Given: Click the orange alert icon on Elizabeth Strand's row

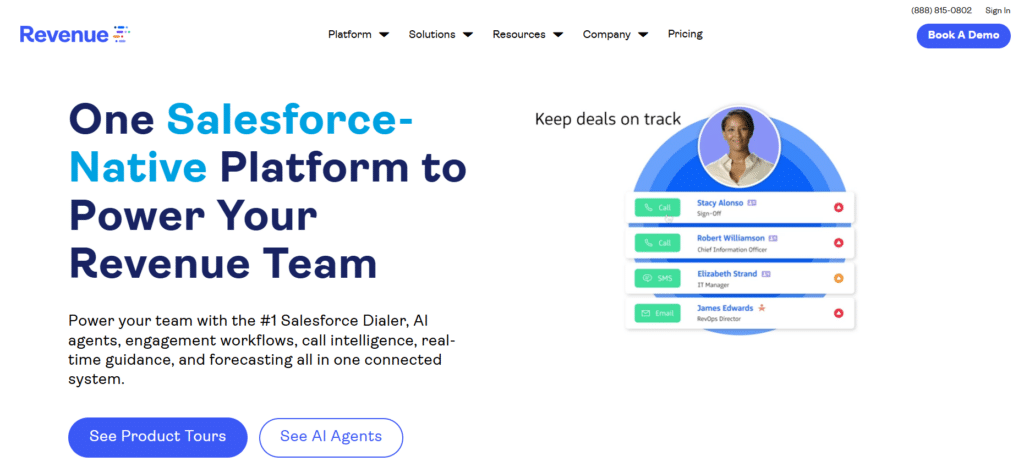Looking at the screenshot, I should (838, 278).
